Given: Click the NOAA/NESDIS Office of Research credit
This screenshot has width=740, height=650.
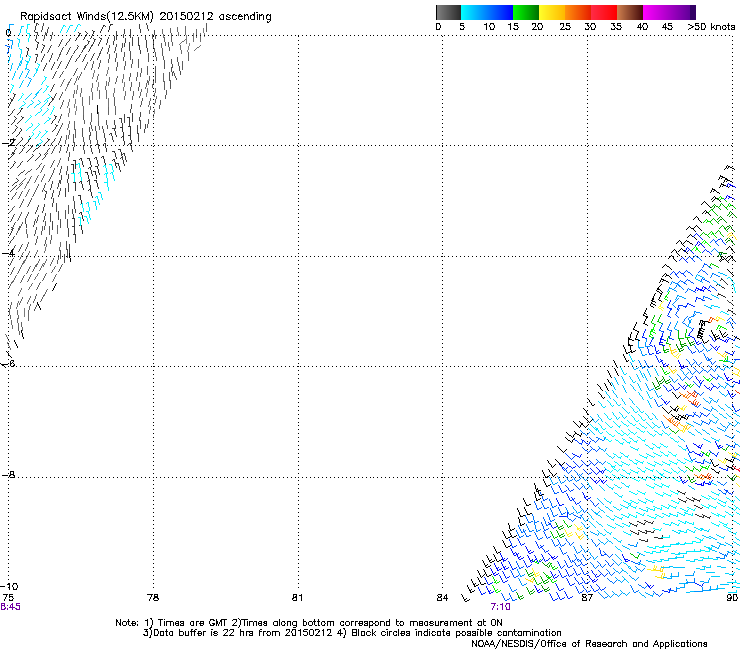Looking at the screenshot, I should point(589,643).
